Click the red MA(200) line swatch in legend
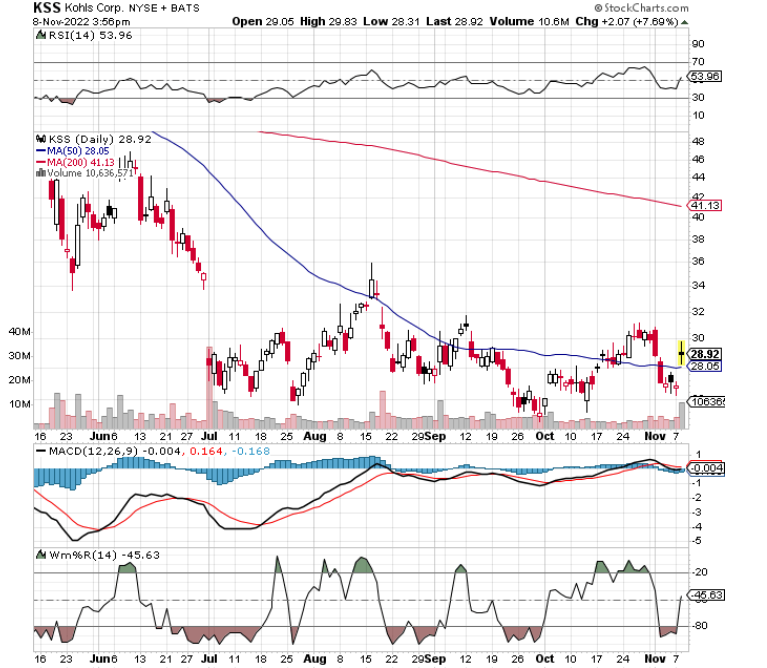Image resolution: width=767 pixels, height=668 pixels. (41, 162)
